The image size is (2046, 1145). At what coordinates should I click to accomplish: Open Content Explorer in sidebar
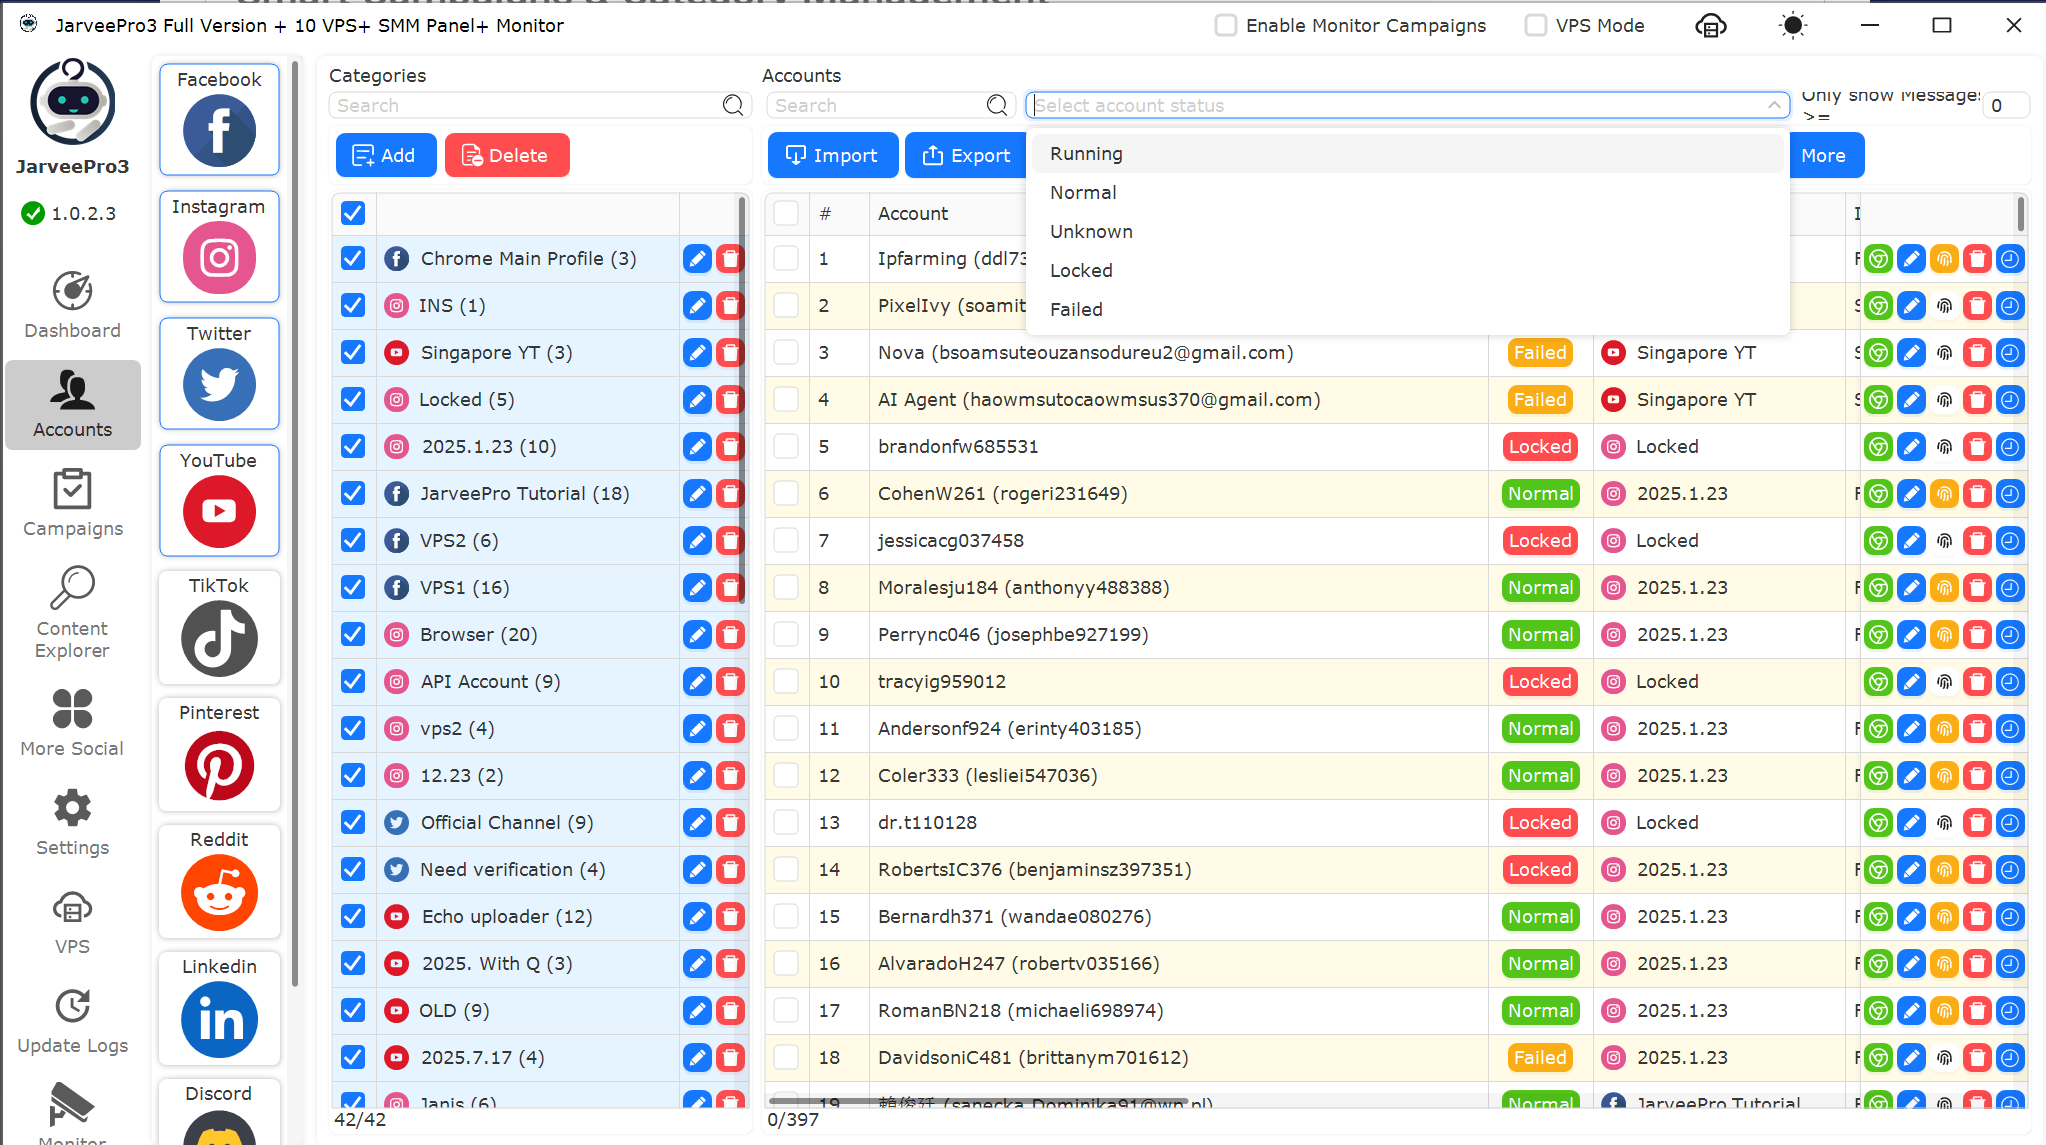[x=72, y=611]
